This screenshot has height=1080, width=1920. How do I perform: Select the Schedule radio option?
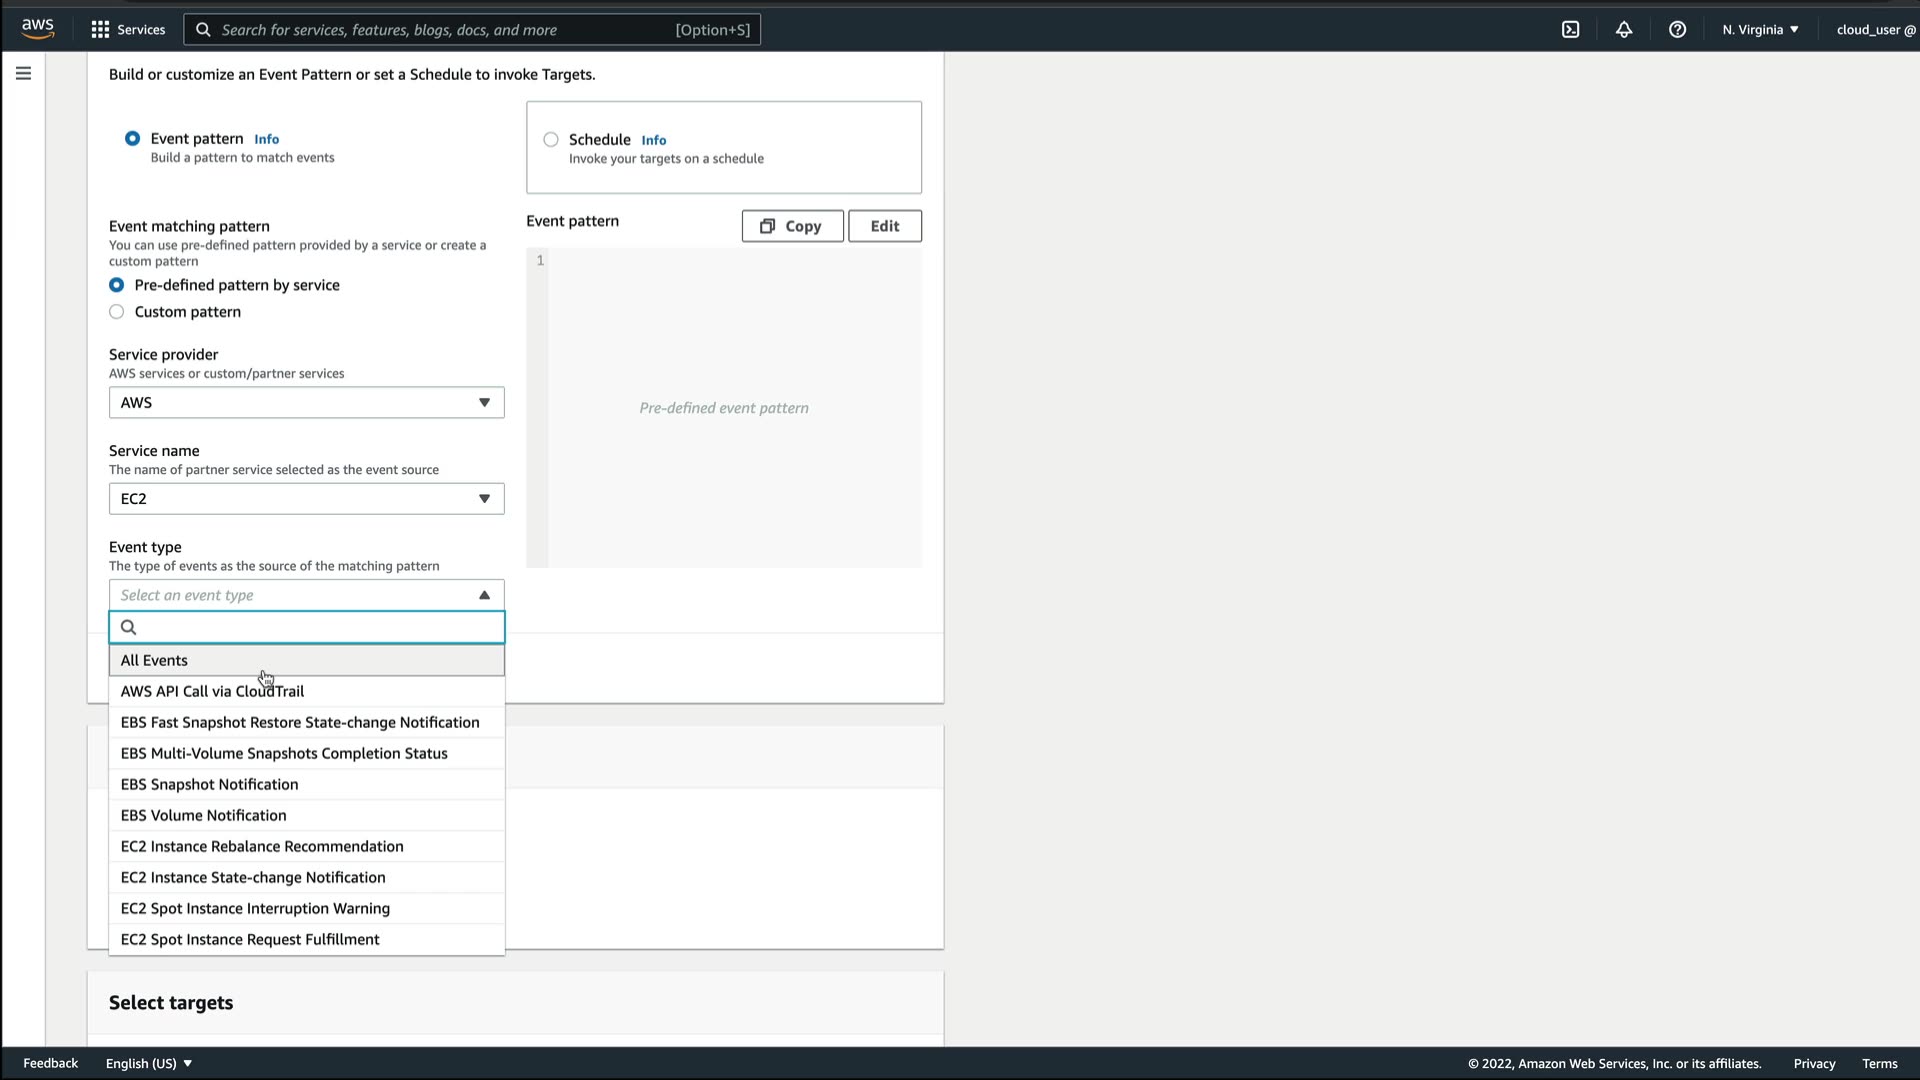551,139
